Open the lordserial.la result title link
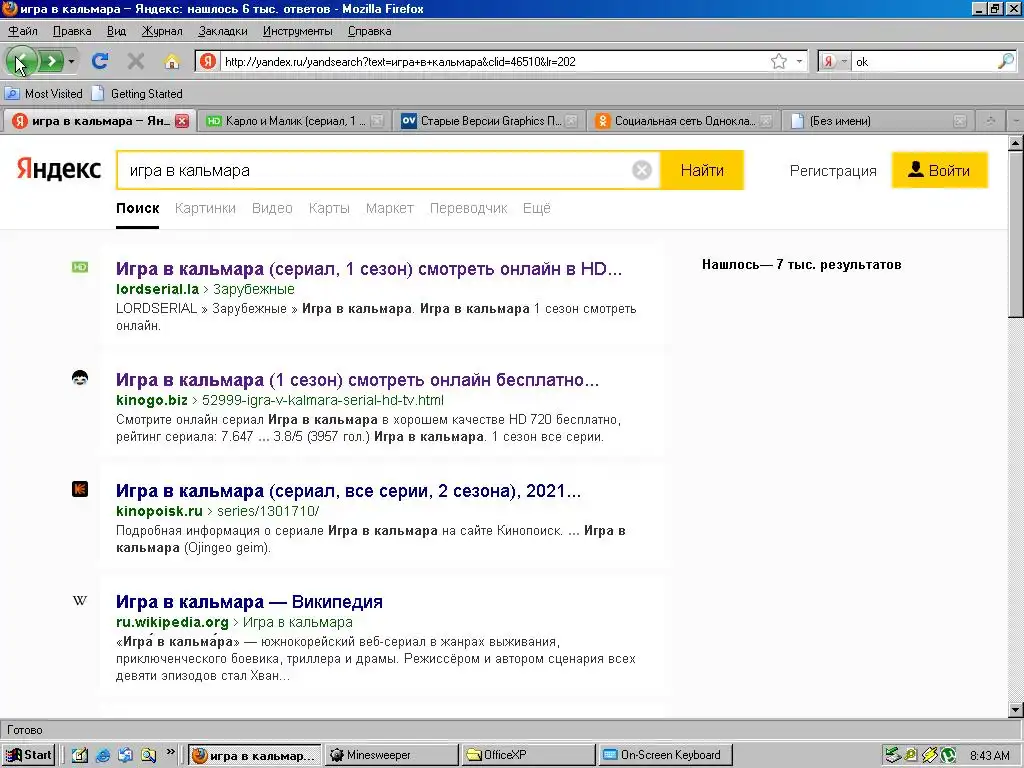Image resolution: width=1024 pixels, height=768 pixels. click(x=369, y=268)
